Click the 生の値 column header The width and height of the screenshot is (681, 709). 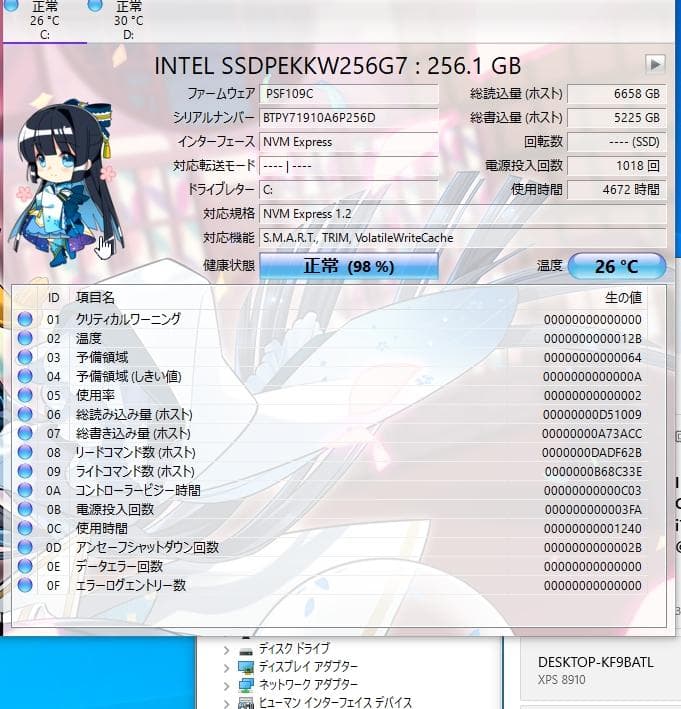click(x=623, y=298)
